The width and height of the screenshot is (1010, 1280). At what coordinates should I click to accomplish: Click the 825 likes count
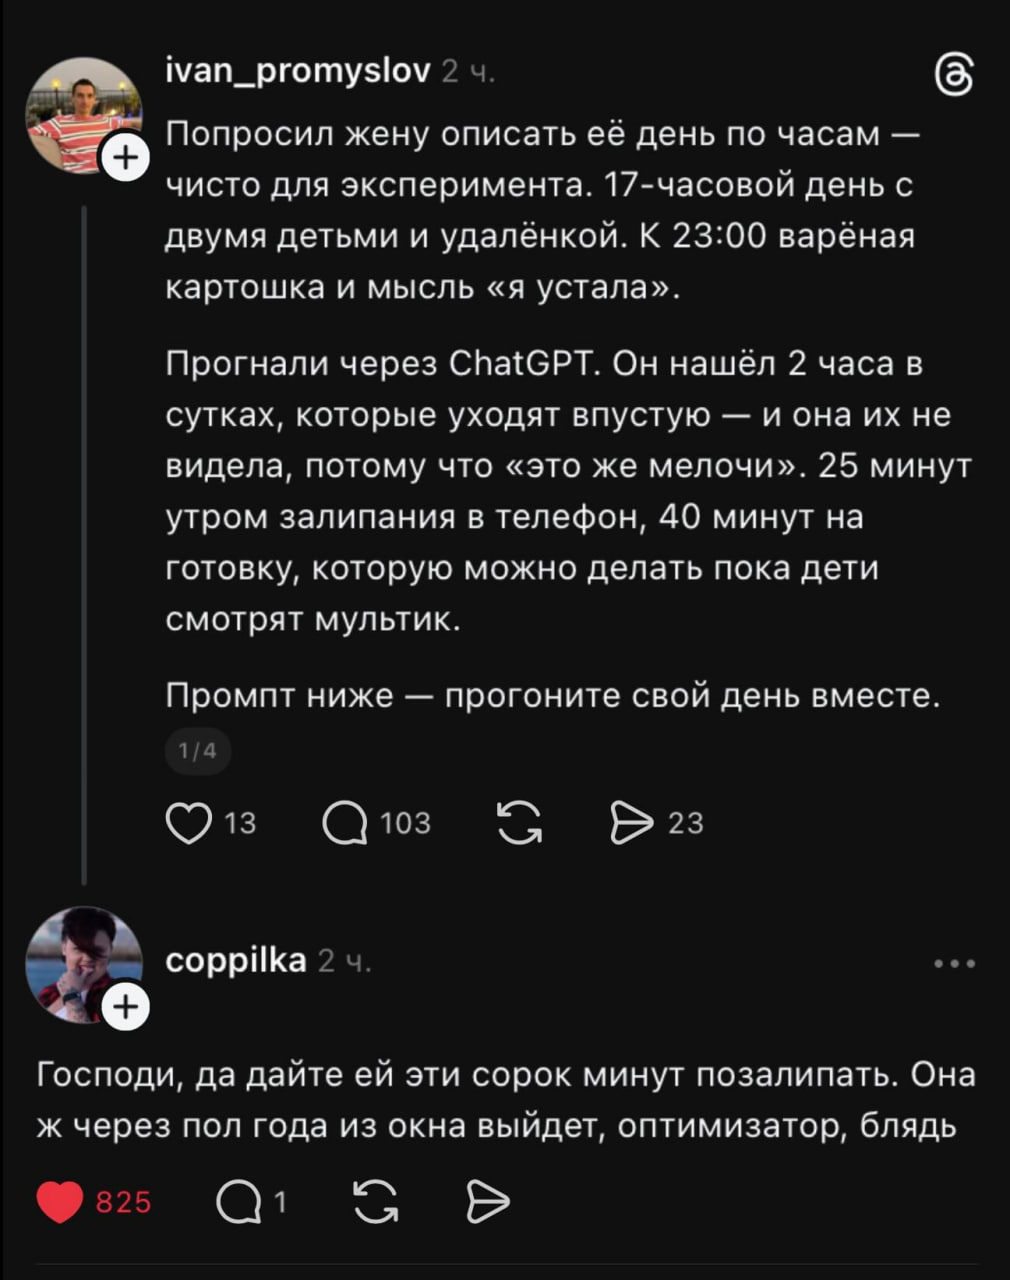click(123, 1201)
